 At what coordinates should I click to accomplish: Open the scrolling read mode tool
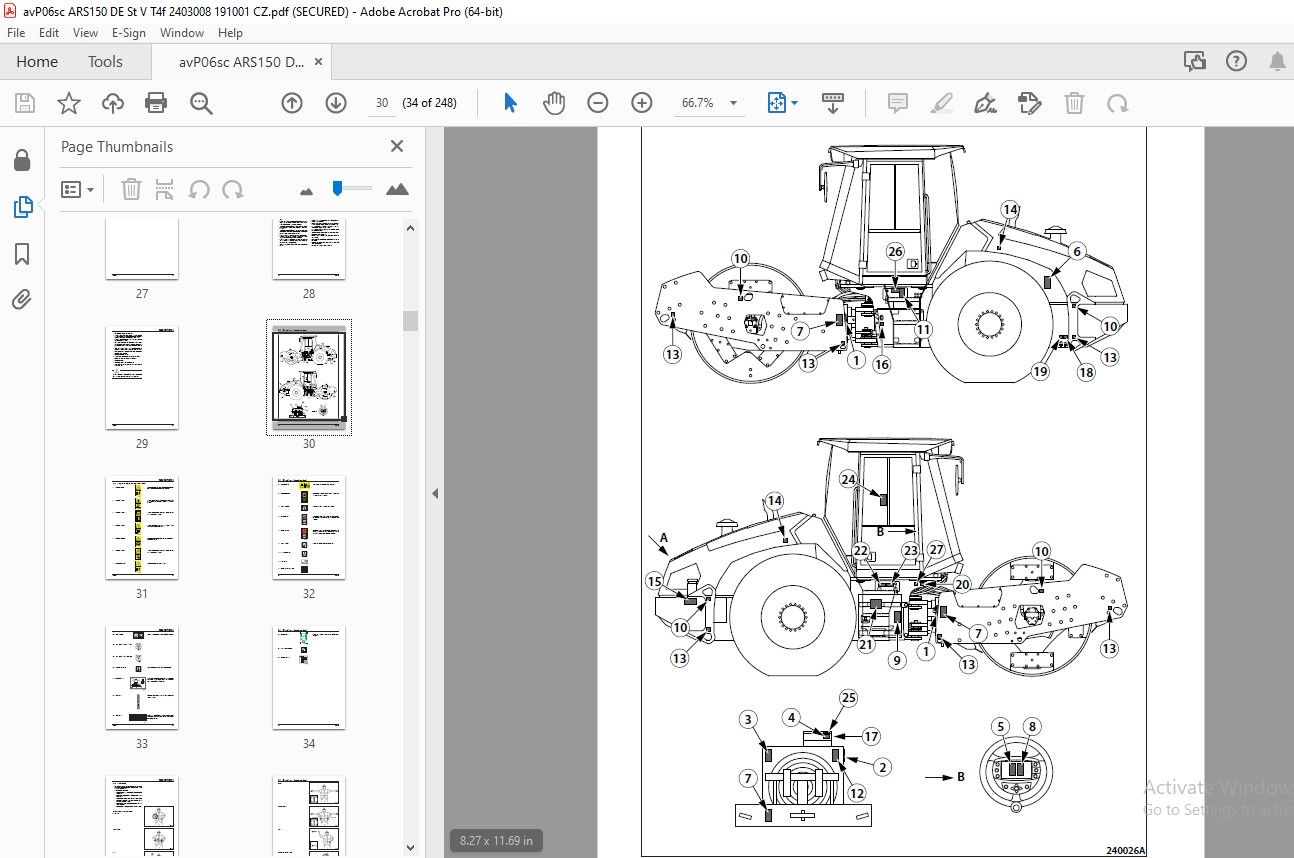tap(833, 103)
